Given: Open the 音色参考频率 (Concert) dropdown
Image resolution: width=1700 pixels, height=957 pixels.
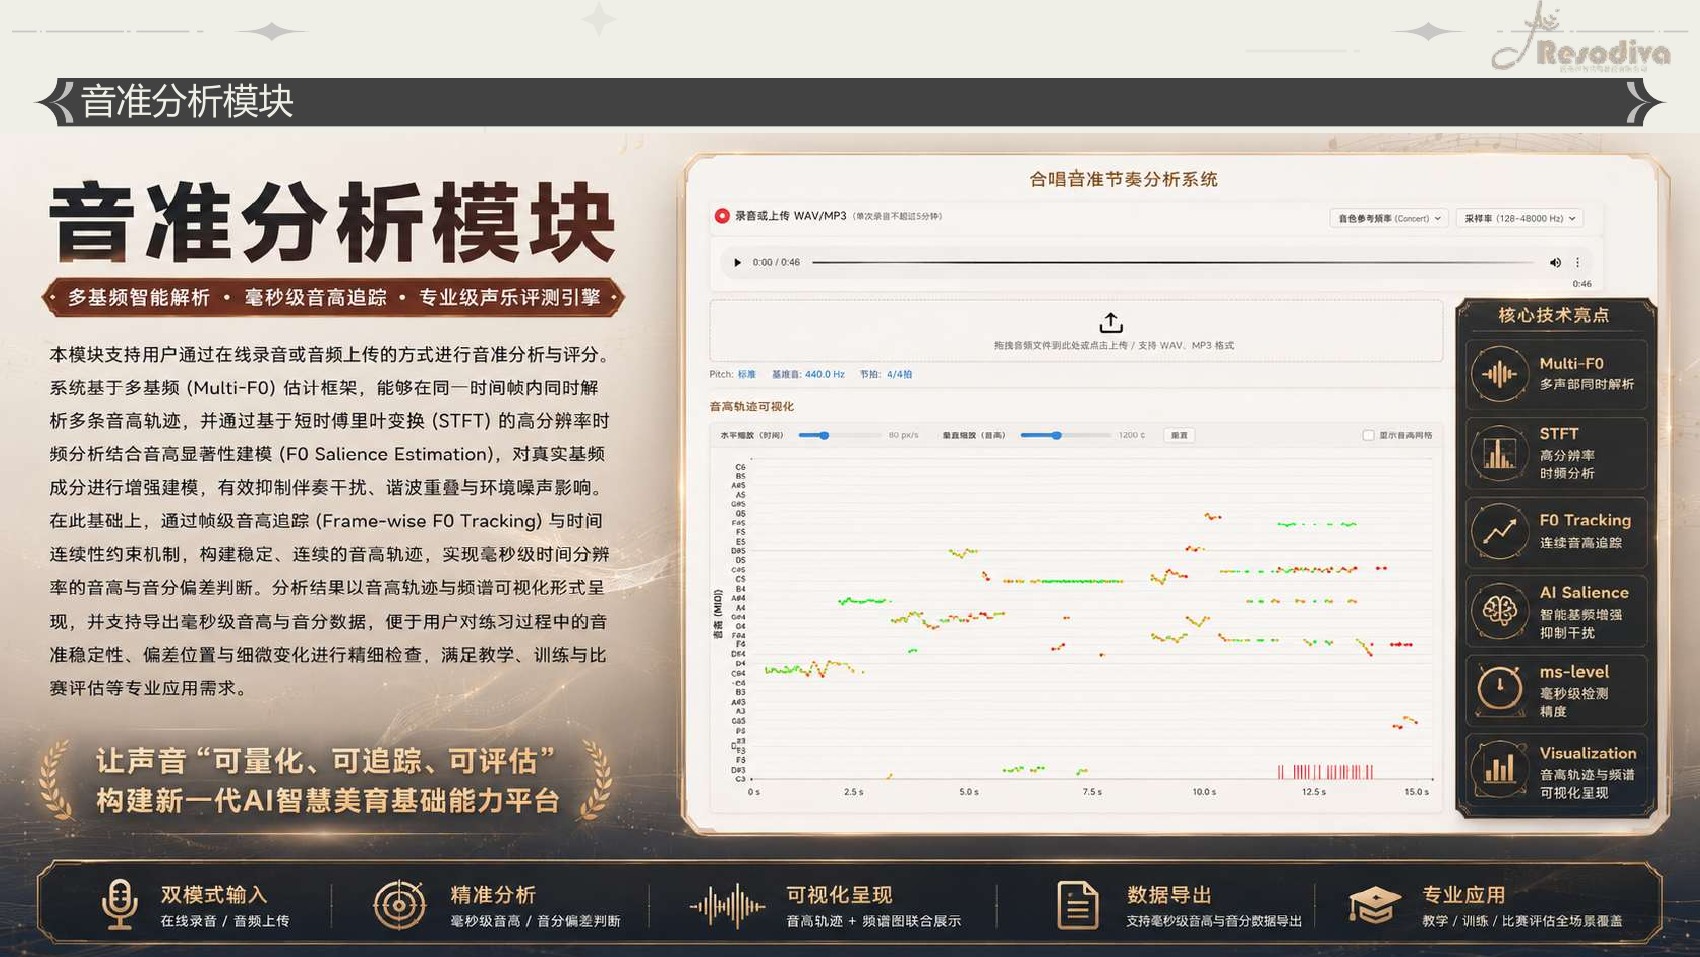Looking at the screenshot, I should tap(1389, 218).
